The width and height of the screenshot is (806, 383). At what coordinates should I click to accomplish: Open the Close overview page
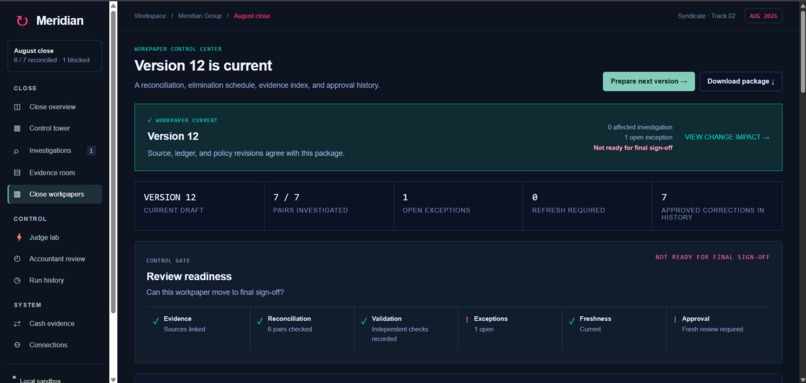[54, 107]
